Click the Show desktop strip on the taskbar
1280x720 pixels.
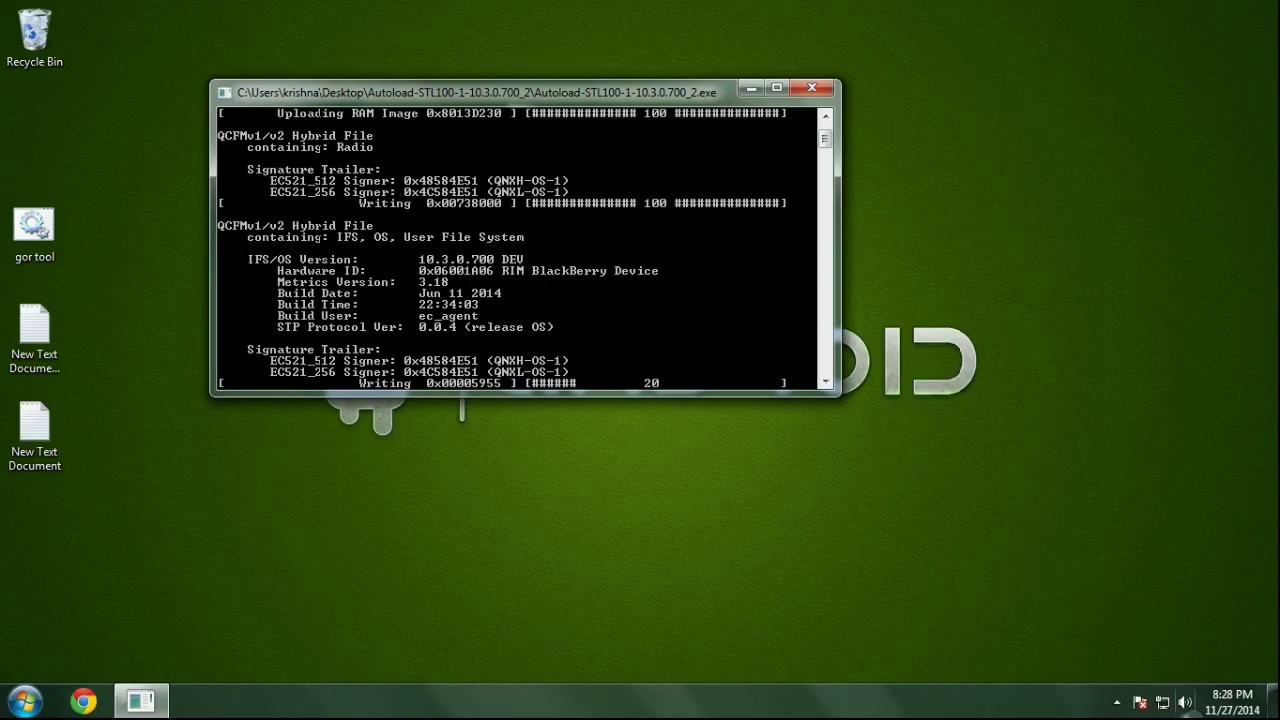tap(1273, 702)
